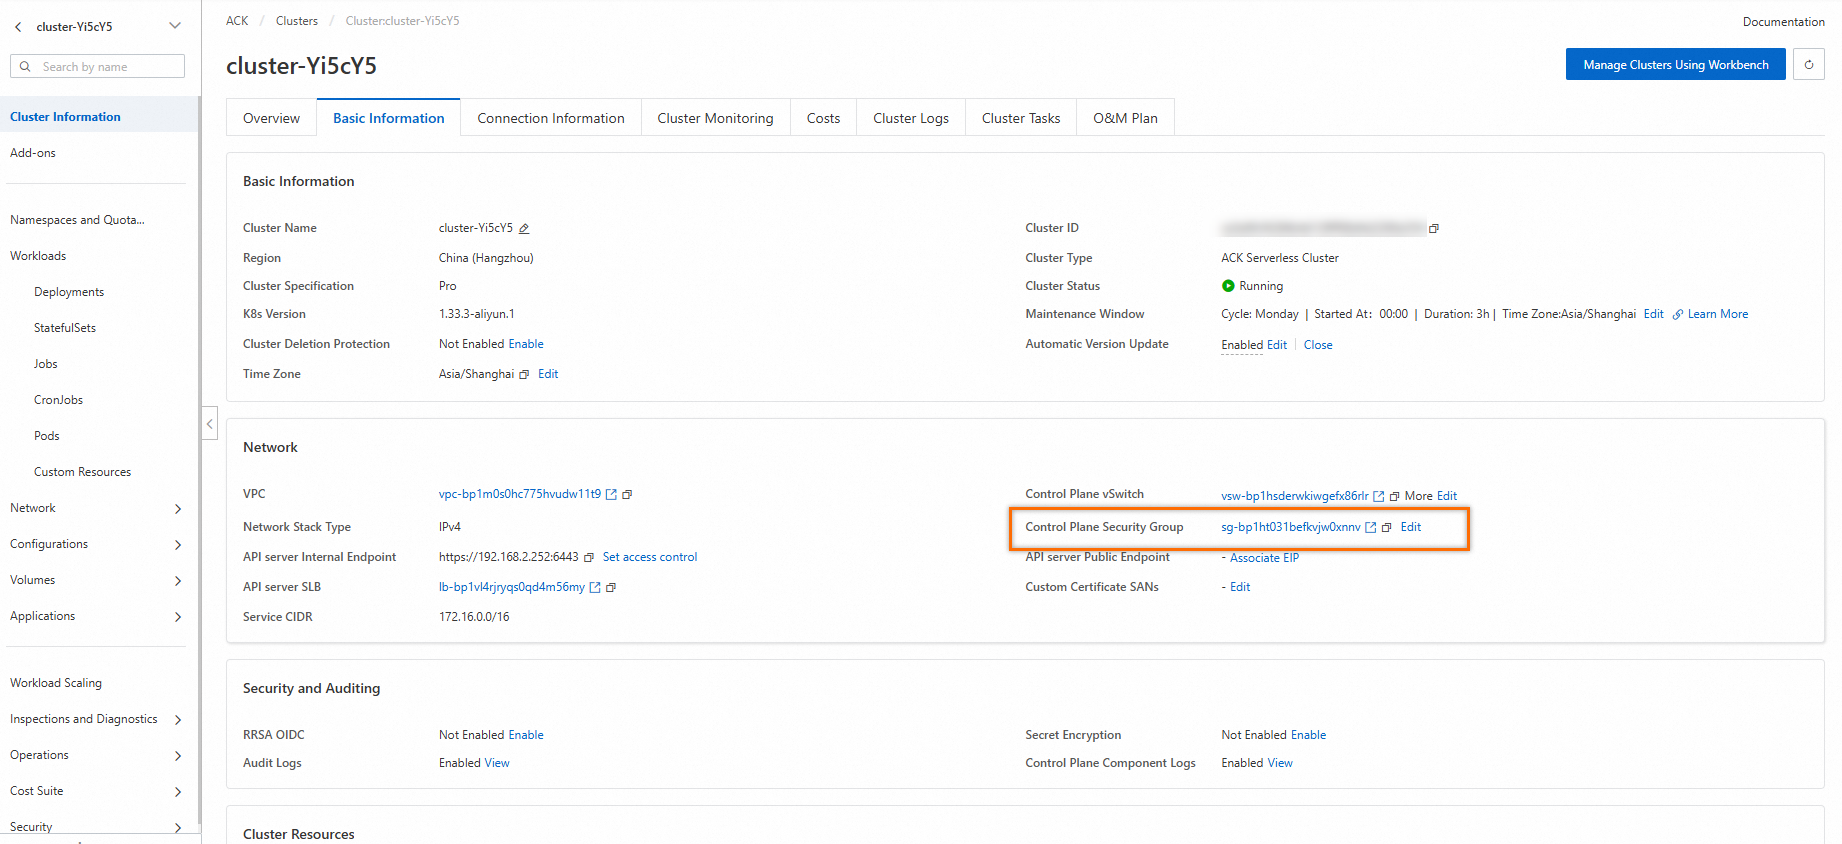This screenshot has height=844, width=1842.
Task: Close Automatic Version Update
Action: click(x=1318, y=345)
